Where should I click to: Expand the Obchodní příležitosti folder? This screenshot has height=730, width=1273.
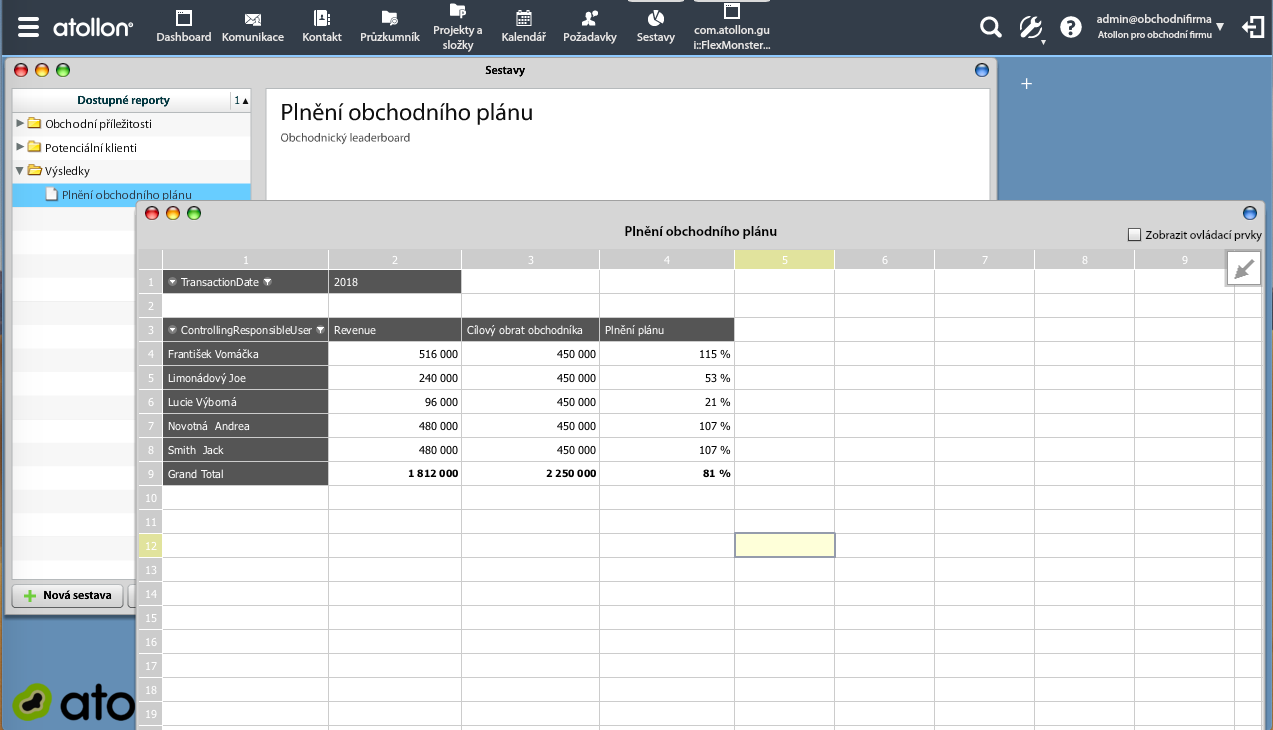tap(20, 123)
